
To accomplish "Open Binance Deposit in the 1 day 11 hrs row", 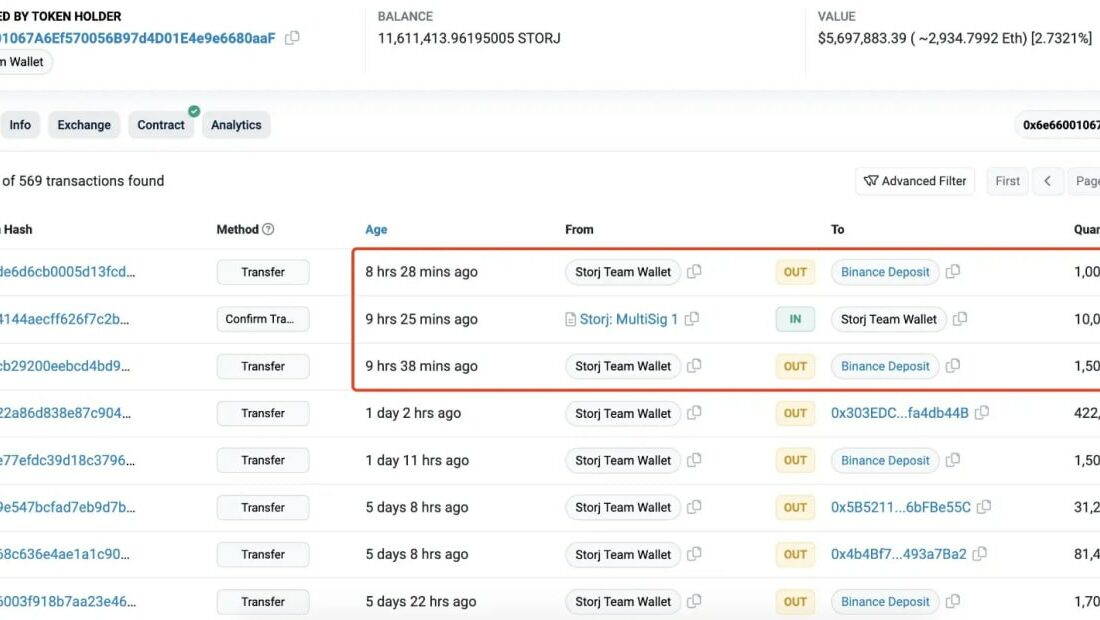I will pos(885,460).
